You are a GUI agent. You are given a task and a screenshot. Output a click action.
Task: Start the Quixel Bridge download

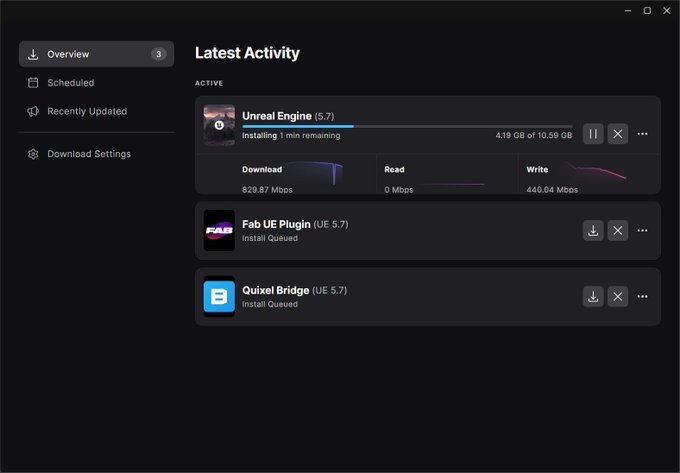(x=593, y=297)
